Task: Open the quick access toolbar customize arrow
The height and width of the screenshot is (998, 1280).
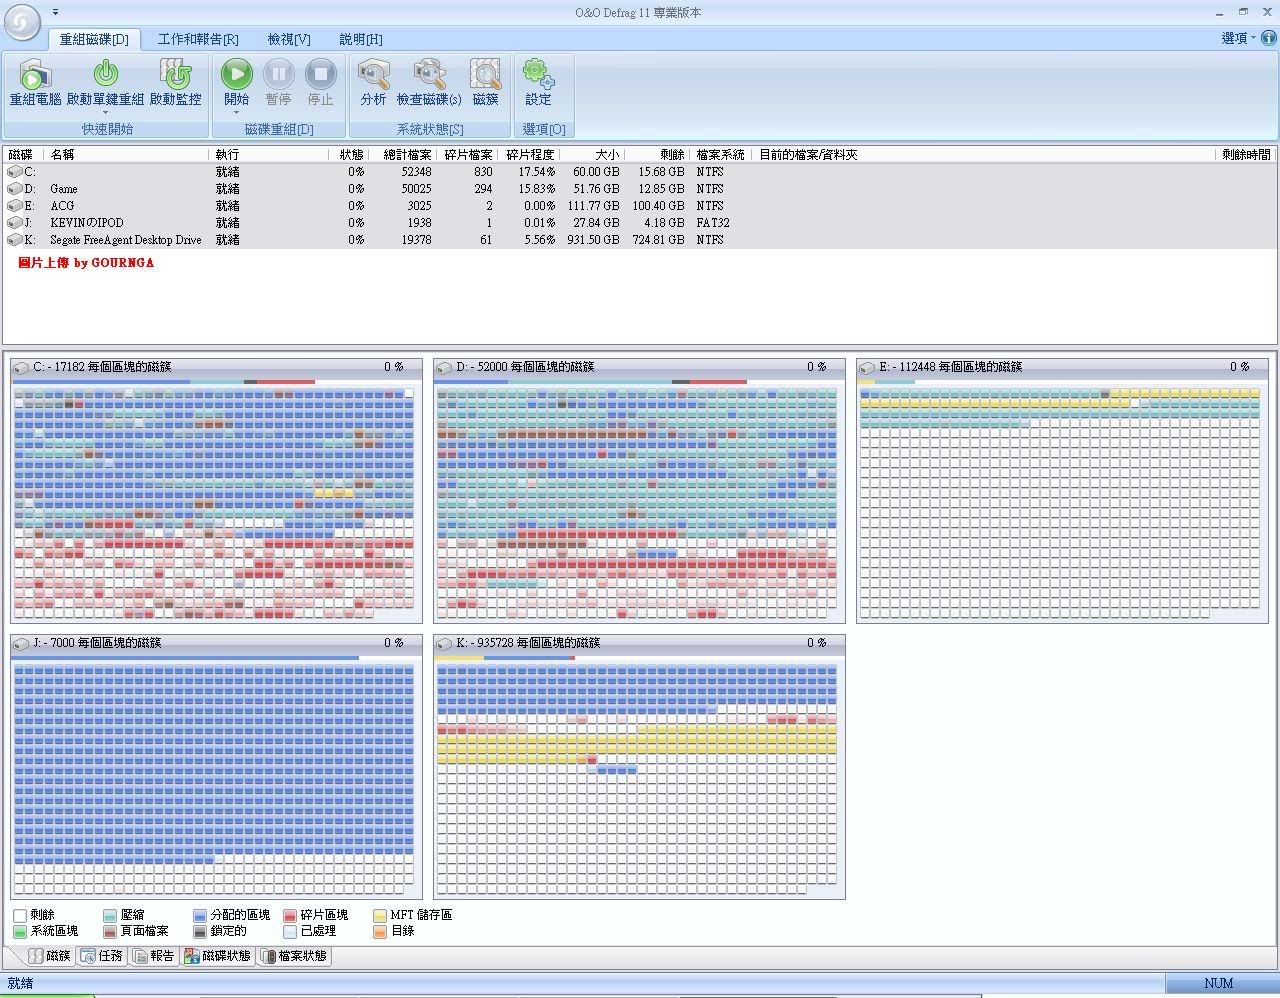Action: (55, 12)
